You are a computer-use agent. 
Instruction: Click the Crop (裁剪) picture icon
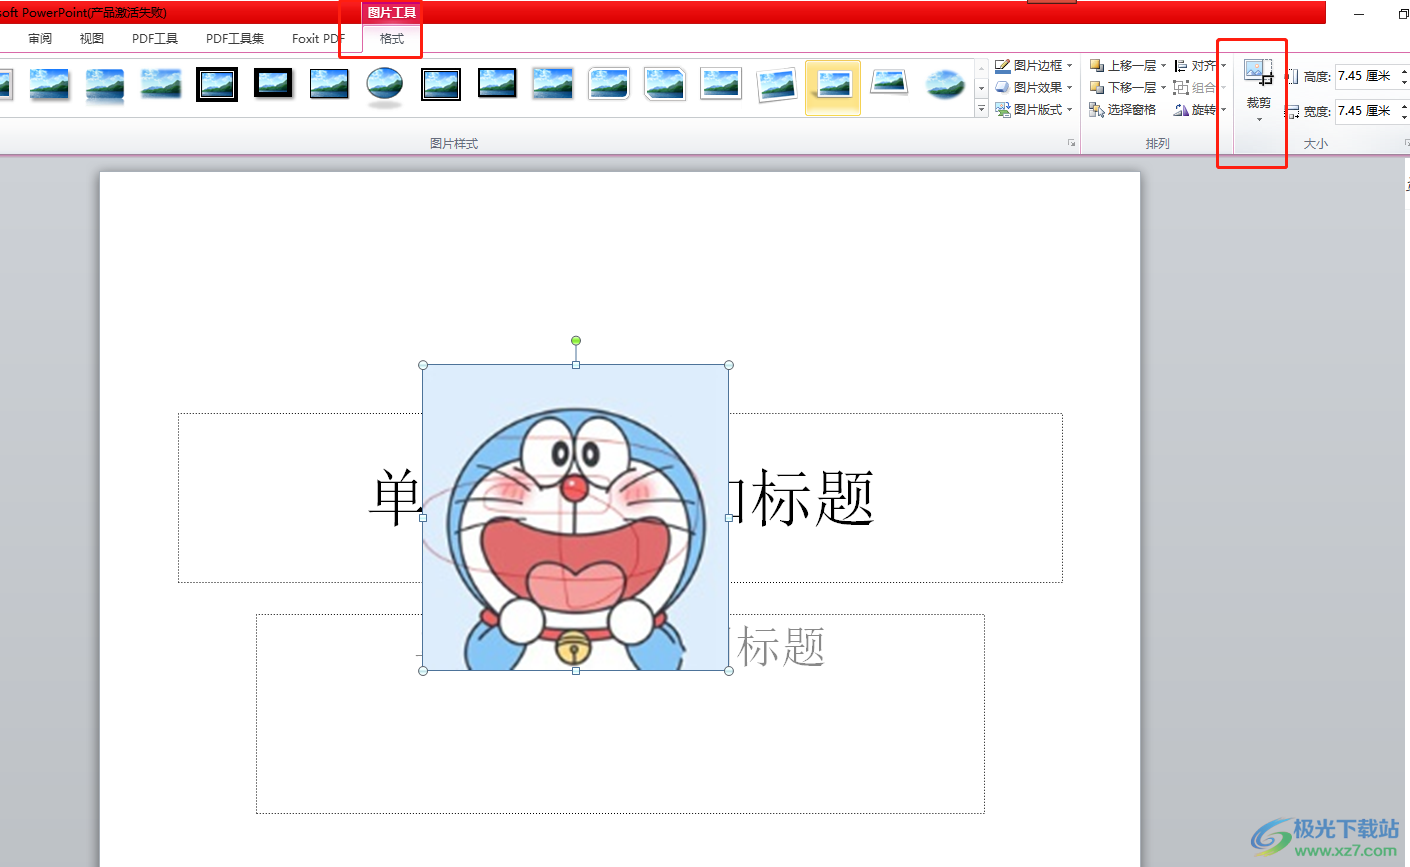1259,73
